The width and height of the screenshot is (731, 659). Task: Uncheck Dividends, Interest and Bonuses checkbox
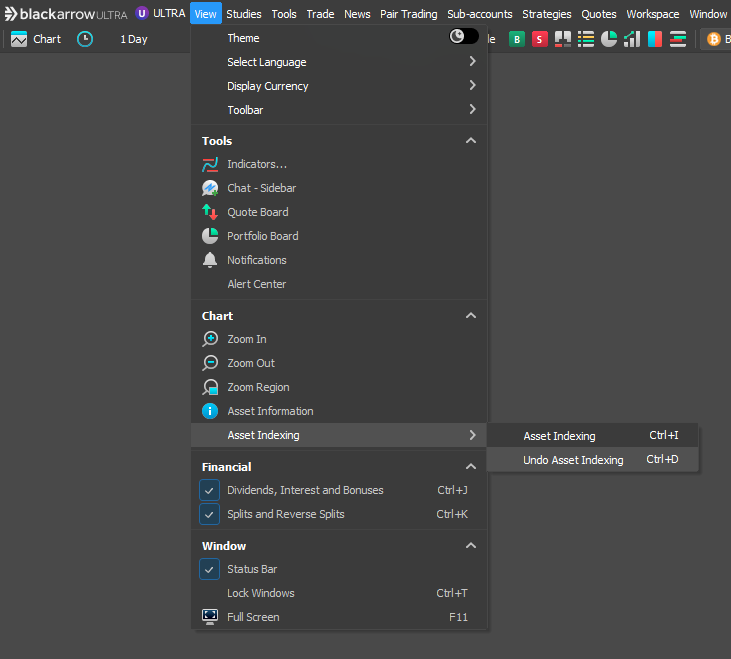pos(210,490)
